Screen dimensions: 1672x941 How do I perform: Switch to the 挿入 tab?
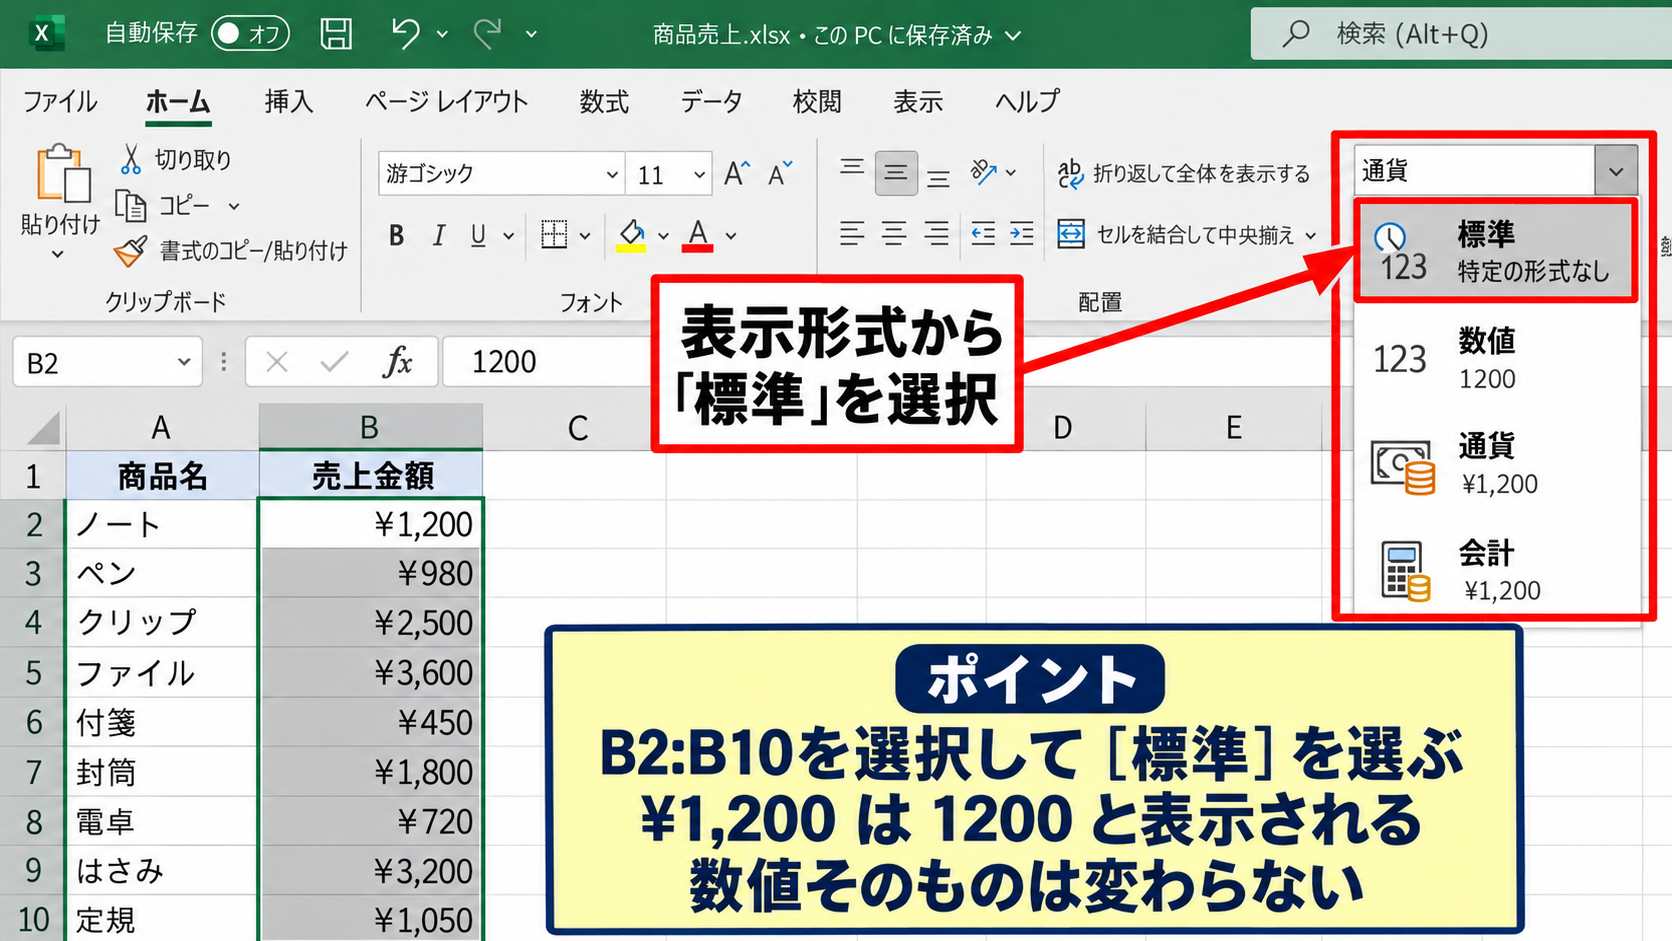pyautogui.click(x=289, y=102)
